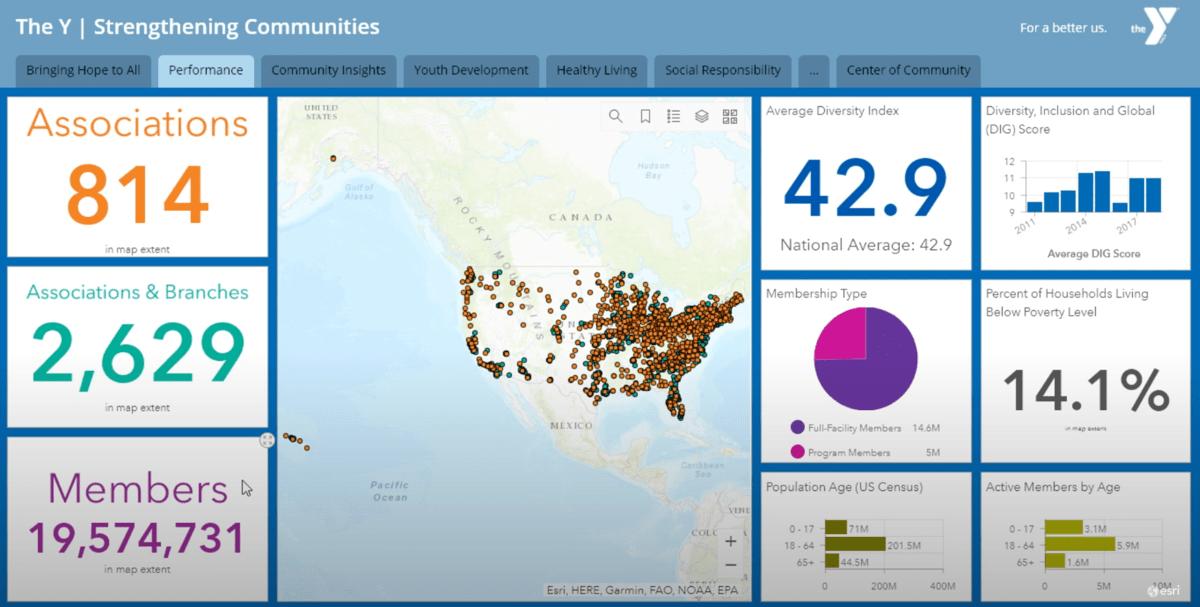
Task: Click the 0 - 17 population age bar
Action: tap(836, 527)
